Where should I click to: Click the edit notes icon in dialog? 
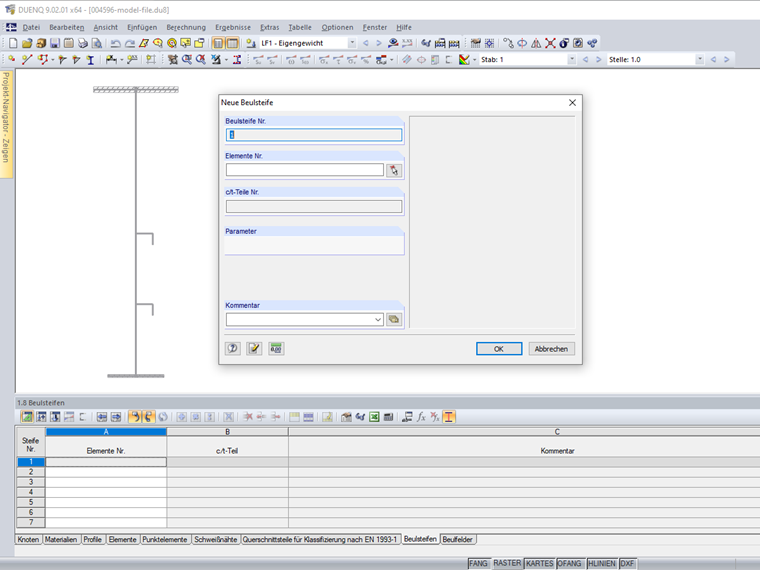(254, 348)
